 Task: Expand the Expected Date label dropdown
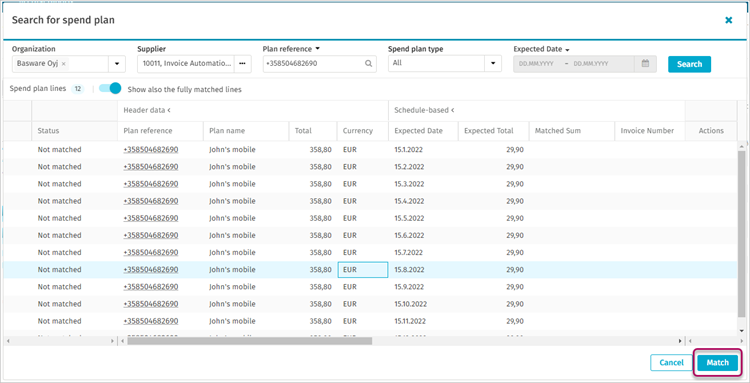click(x=567, y=49)
